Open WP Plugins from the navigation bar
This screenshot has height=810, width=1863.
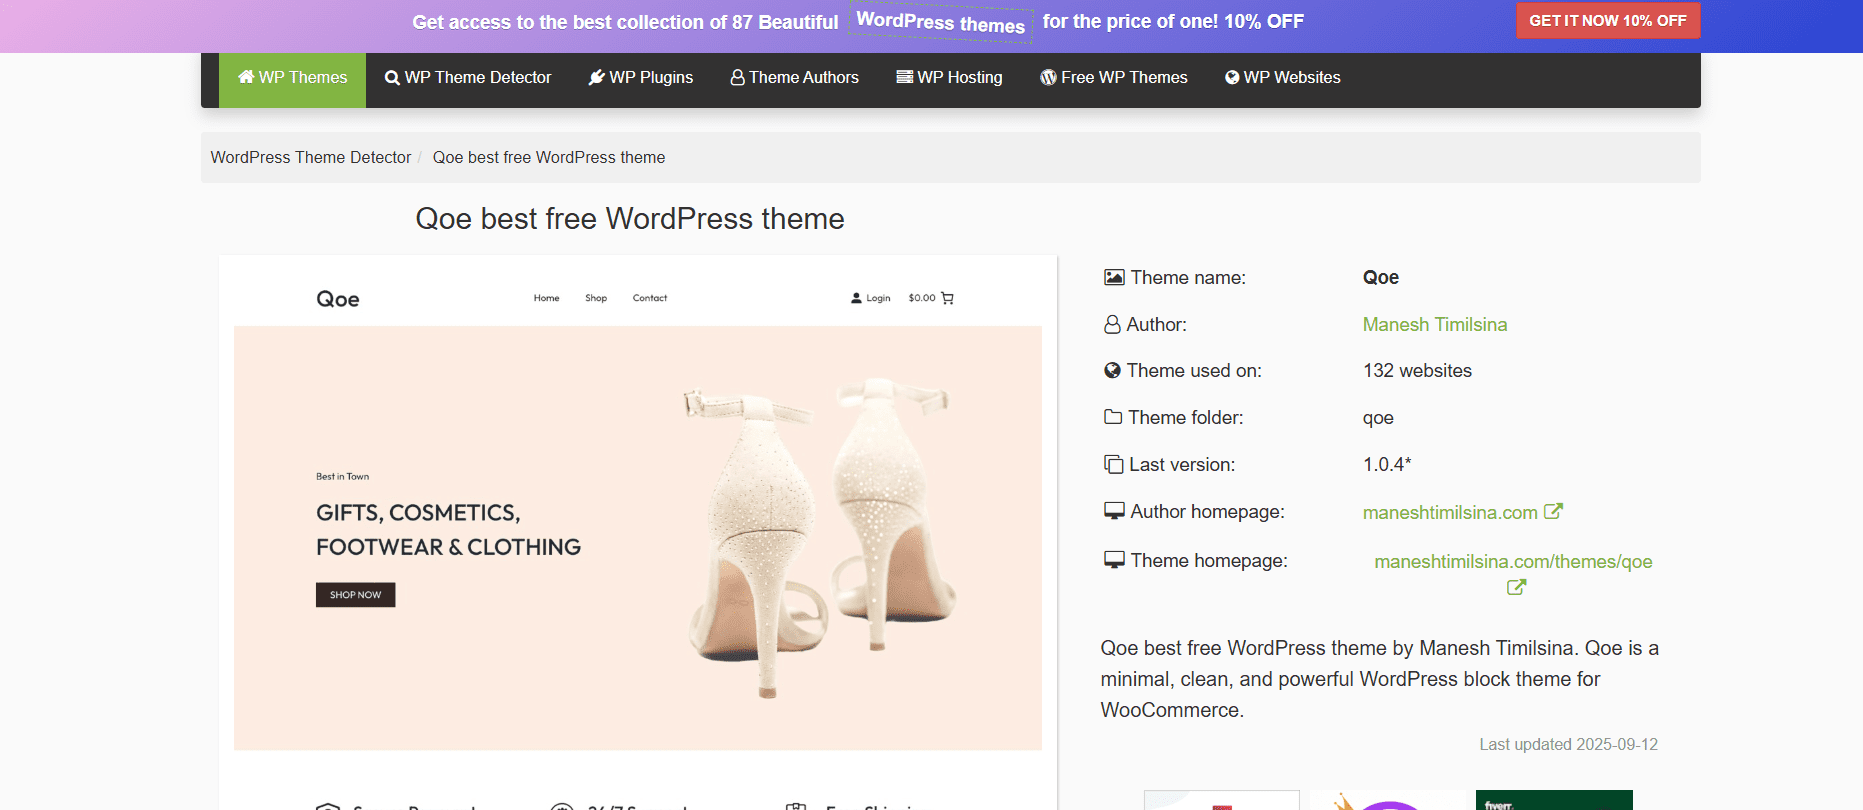click(641, 78)
